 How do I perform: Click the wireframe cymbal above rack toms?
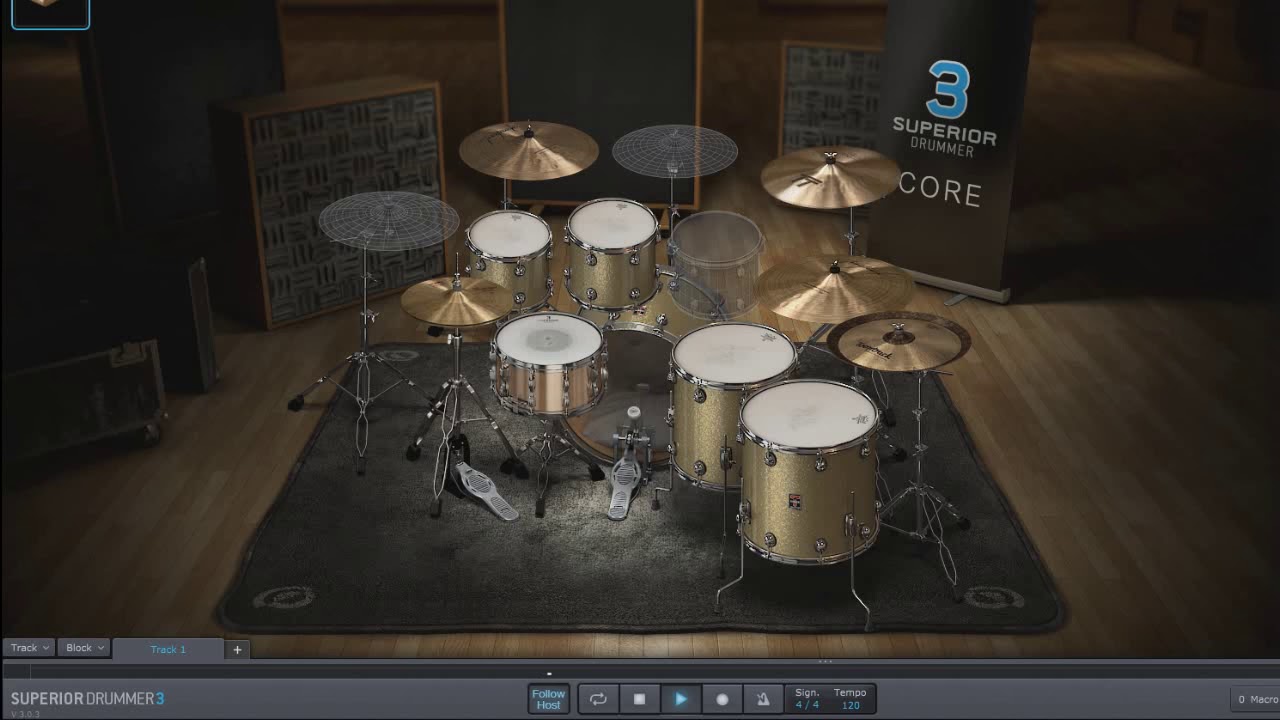[674, 151]
